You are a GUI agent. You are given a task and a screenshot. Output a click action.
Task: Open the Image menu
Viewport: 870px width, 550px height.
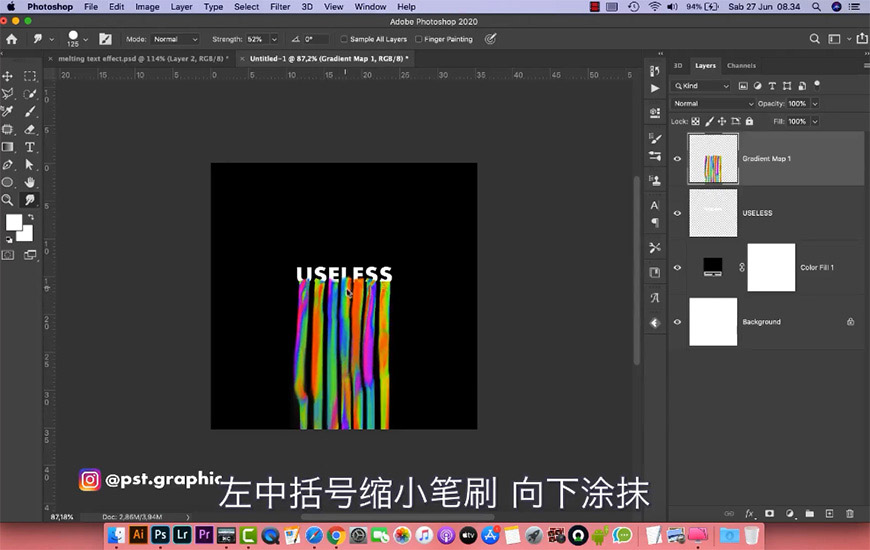pos(147,7)
